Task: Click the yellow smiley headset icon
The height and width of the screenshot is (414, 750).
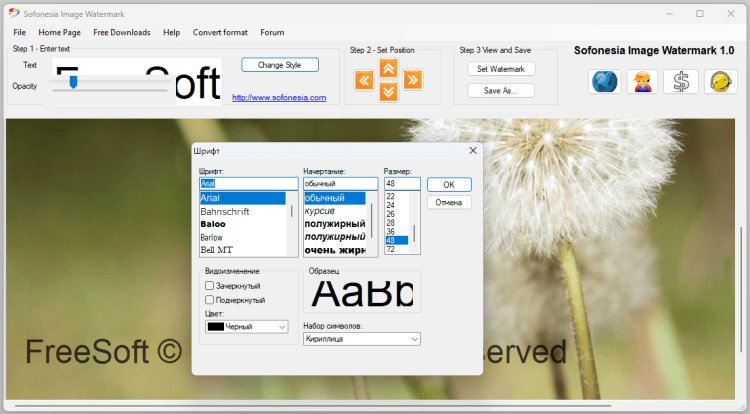Action: click(720, 81)
